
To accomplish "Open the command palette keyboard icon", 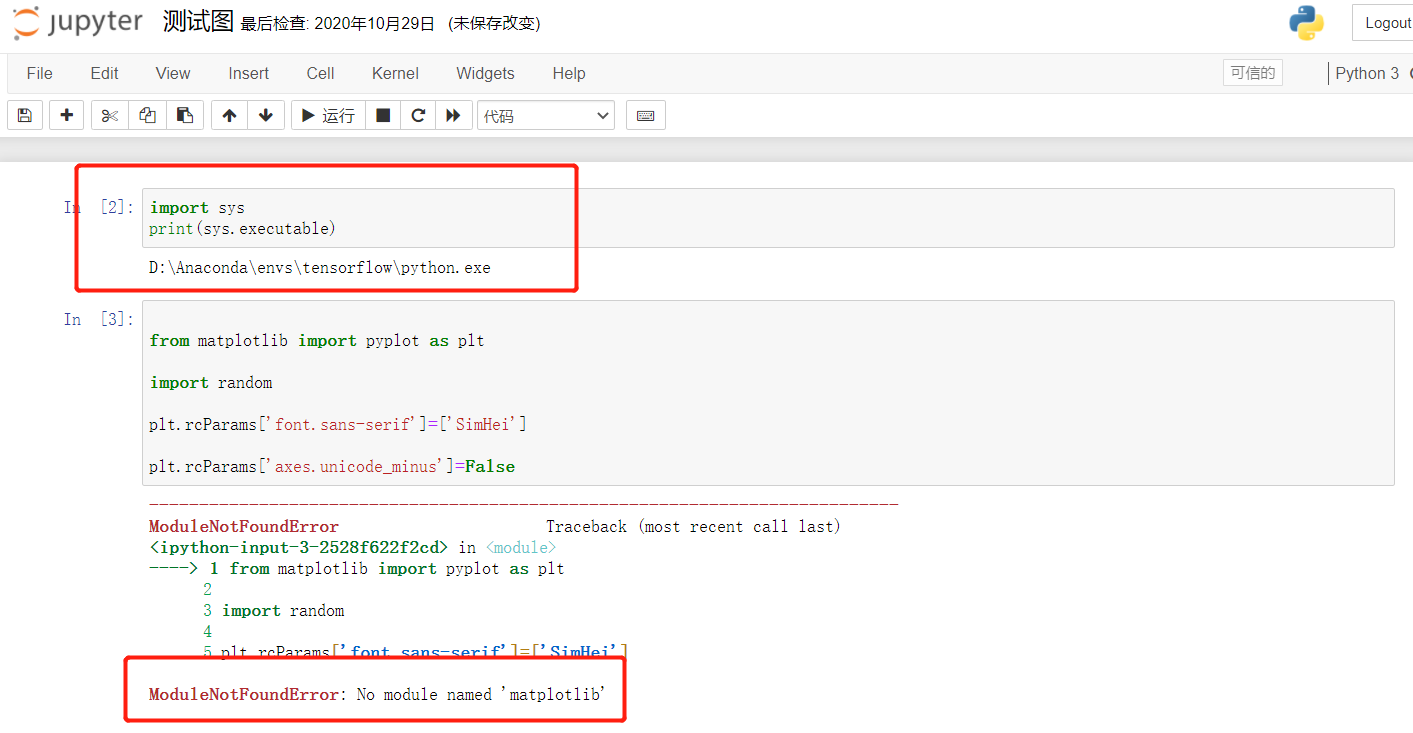I will (x=646, y=115).
